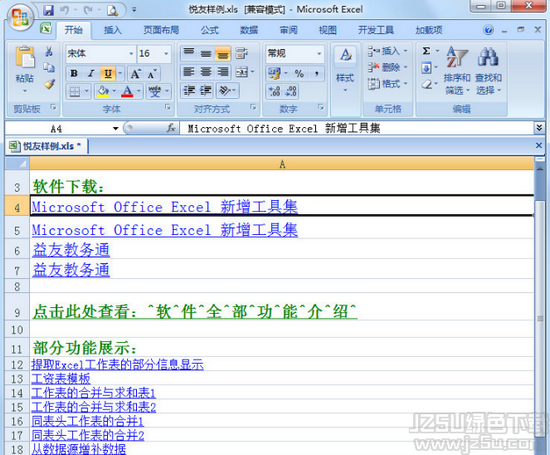Apply the yellow fill color
This screenshot has width=550, height=455.
[x=103, y=92]
